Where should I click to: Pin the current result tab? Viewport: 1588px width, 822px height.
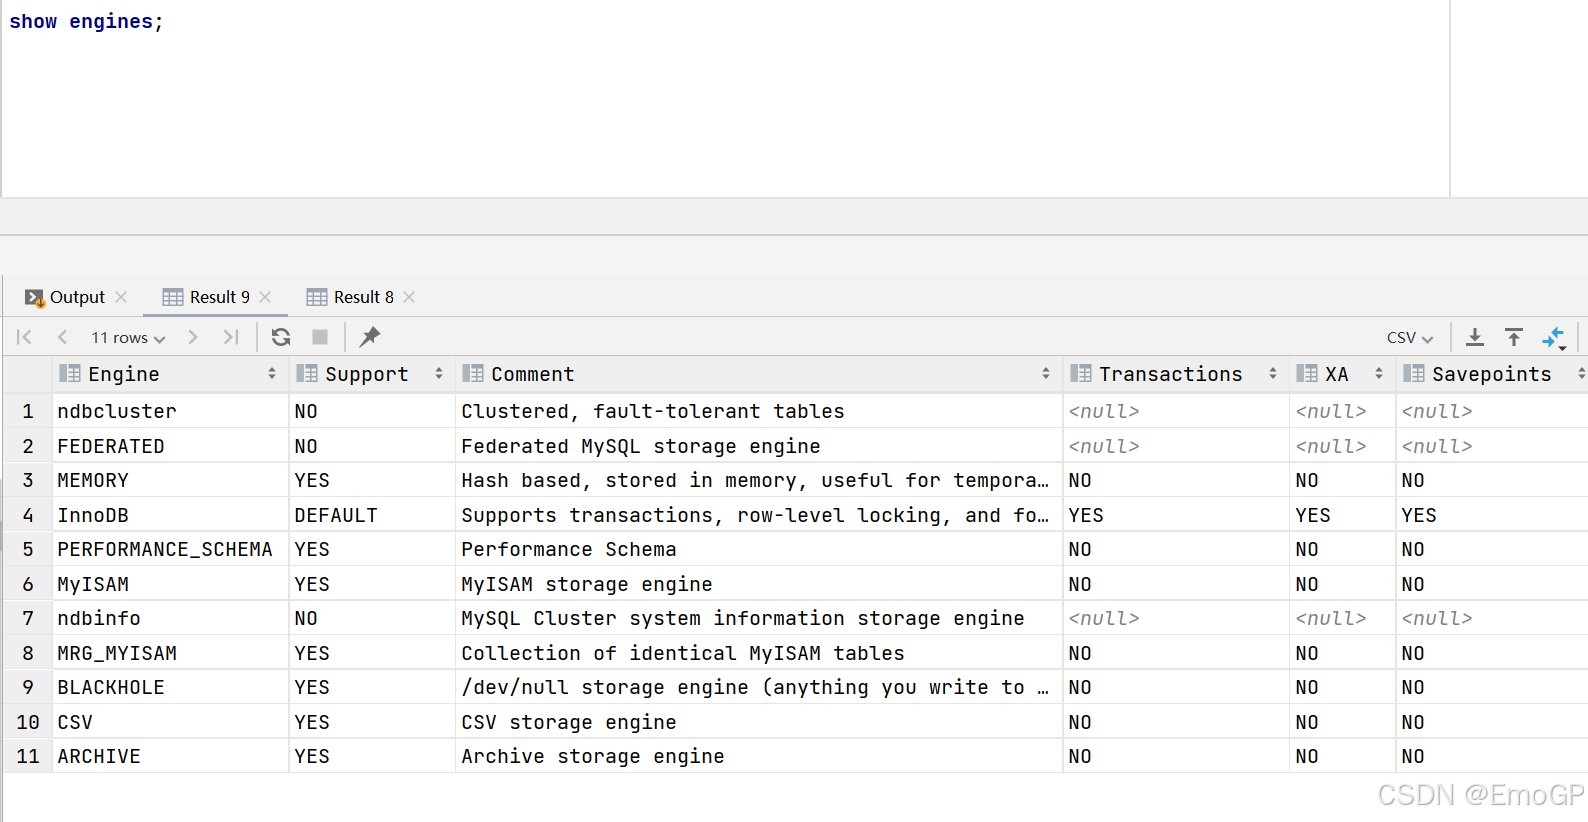[370, 337]
